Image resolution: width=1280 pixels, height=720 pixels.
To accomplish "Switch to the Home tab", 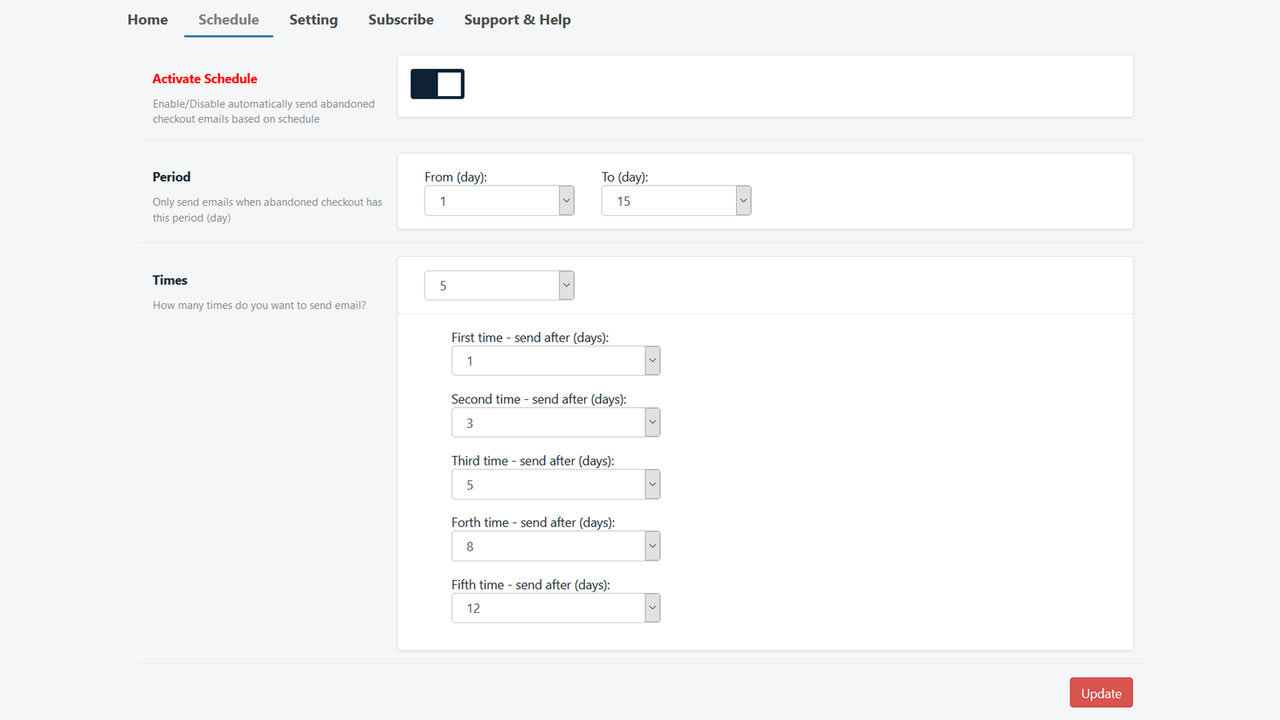I will 147,19.
